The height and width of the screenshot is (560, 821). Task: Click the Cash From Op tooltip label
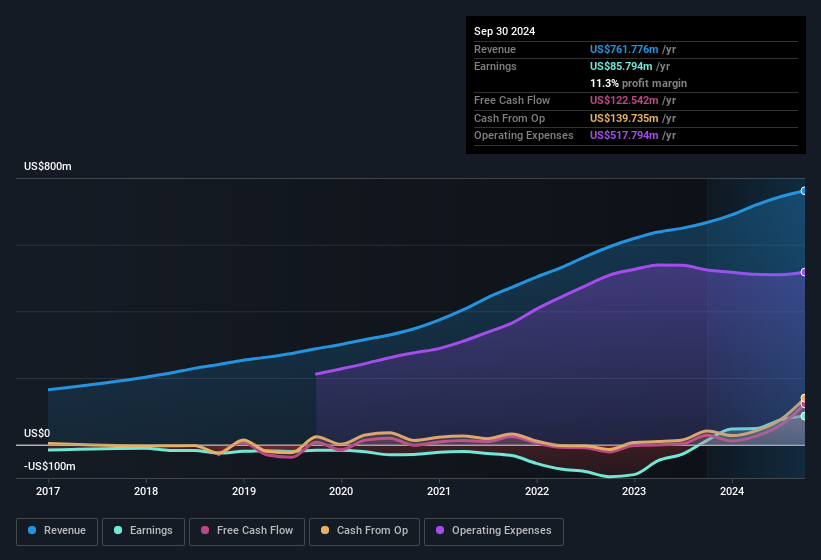coord(509,118)
